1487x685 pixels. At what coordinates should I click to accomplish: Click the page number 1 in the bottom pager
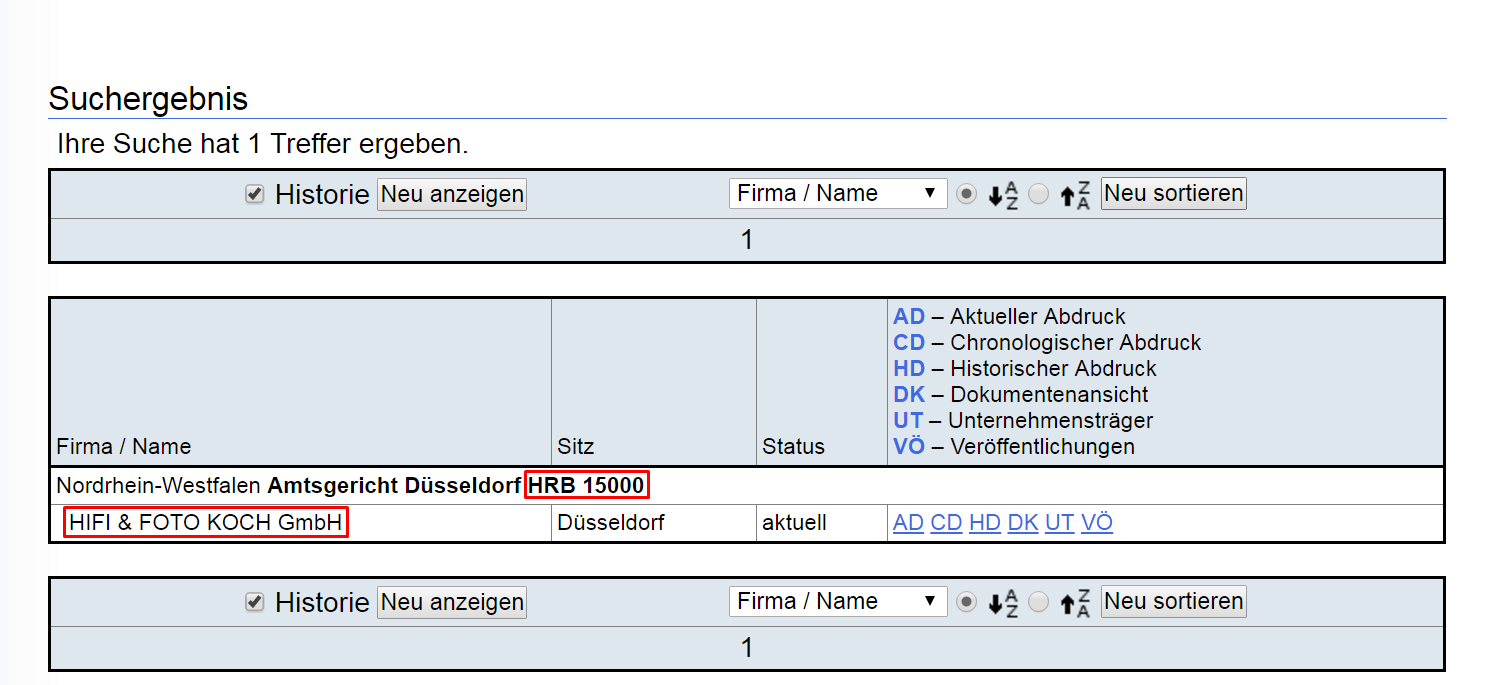pyautogui.click(x=746, y=649)
